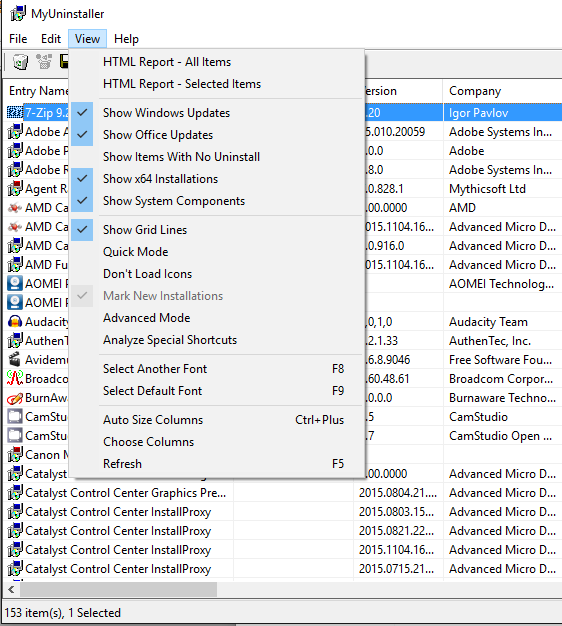Open the Edit menu

click(51, 39)
